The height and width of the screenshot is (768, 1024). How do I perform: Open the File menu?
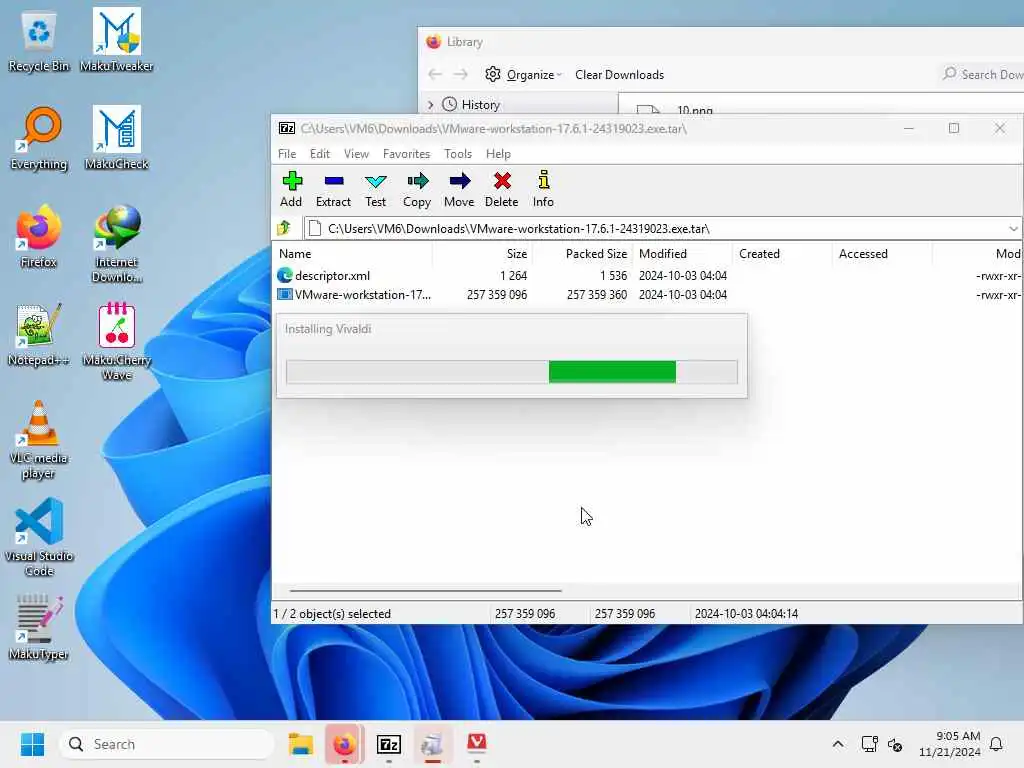coord(287,153)
